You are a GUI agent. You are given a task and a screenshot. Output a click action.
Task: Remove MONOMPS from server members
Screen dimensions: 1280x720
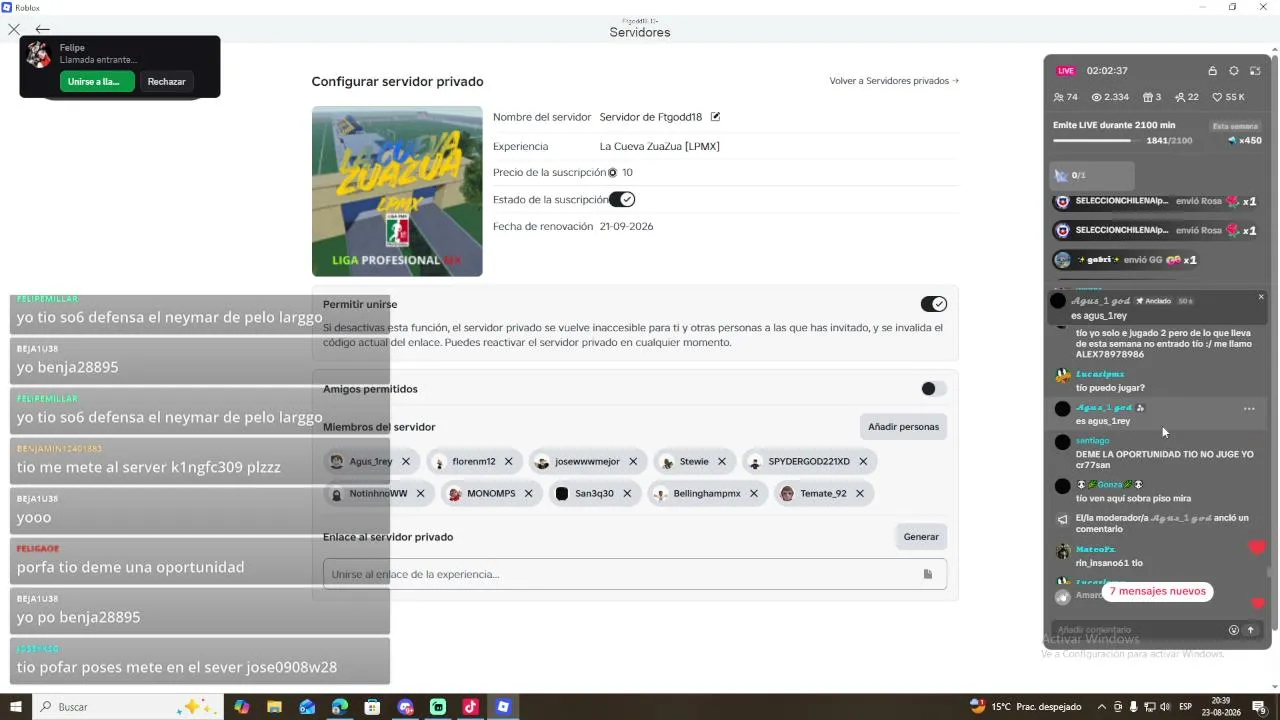pos(528,494)
